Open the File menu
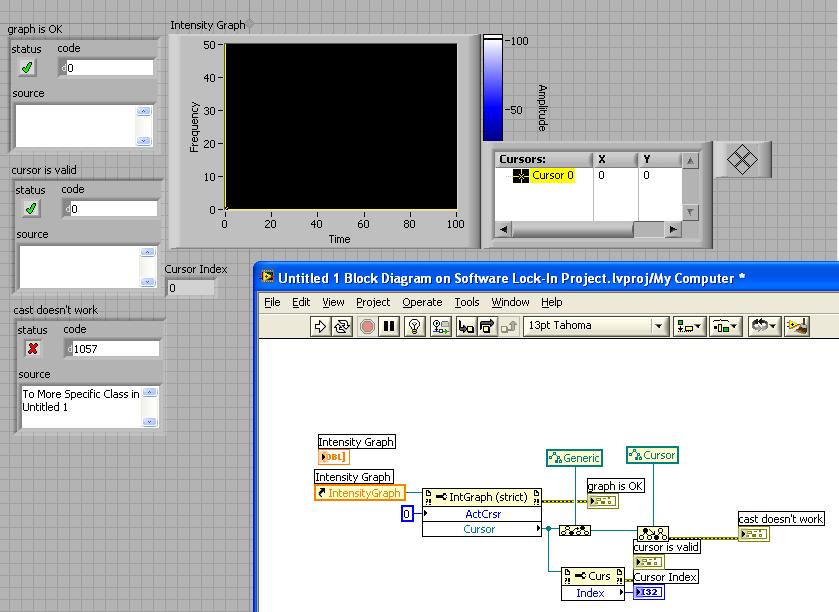Viewport: 839px width, 612px height. pos(272,302)
